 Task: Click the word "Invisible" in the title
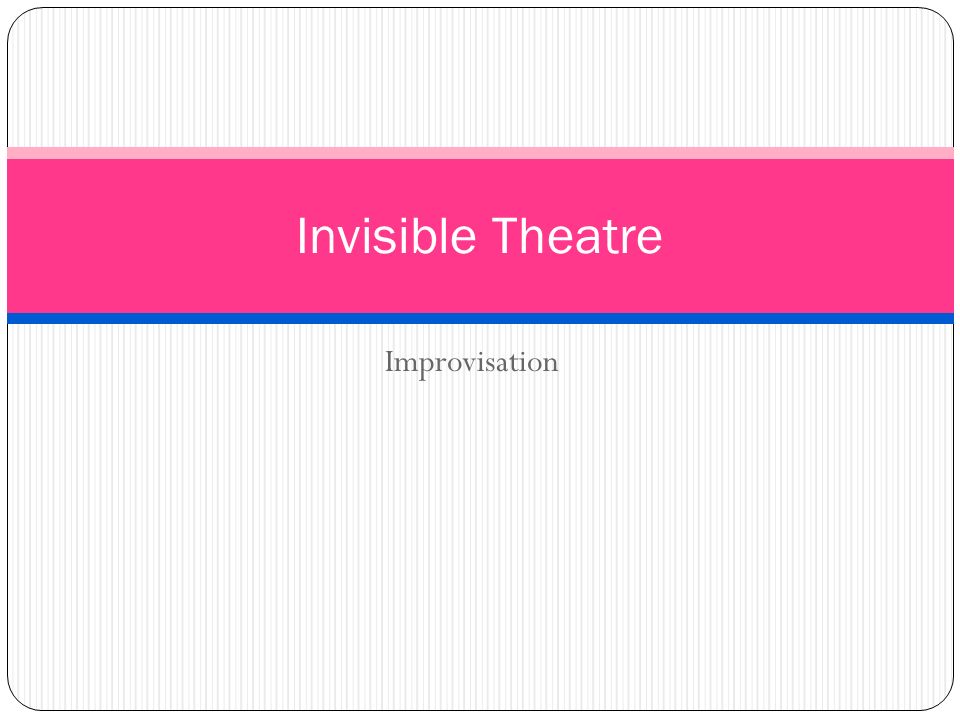[x=386, y=236]
